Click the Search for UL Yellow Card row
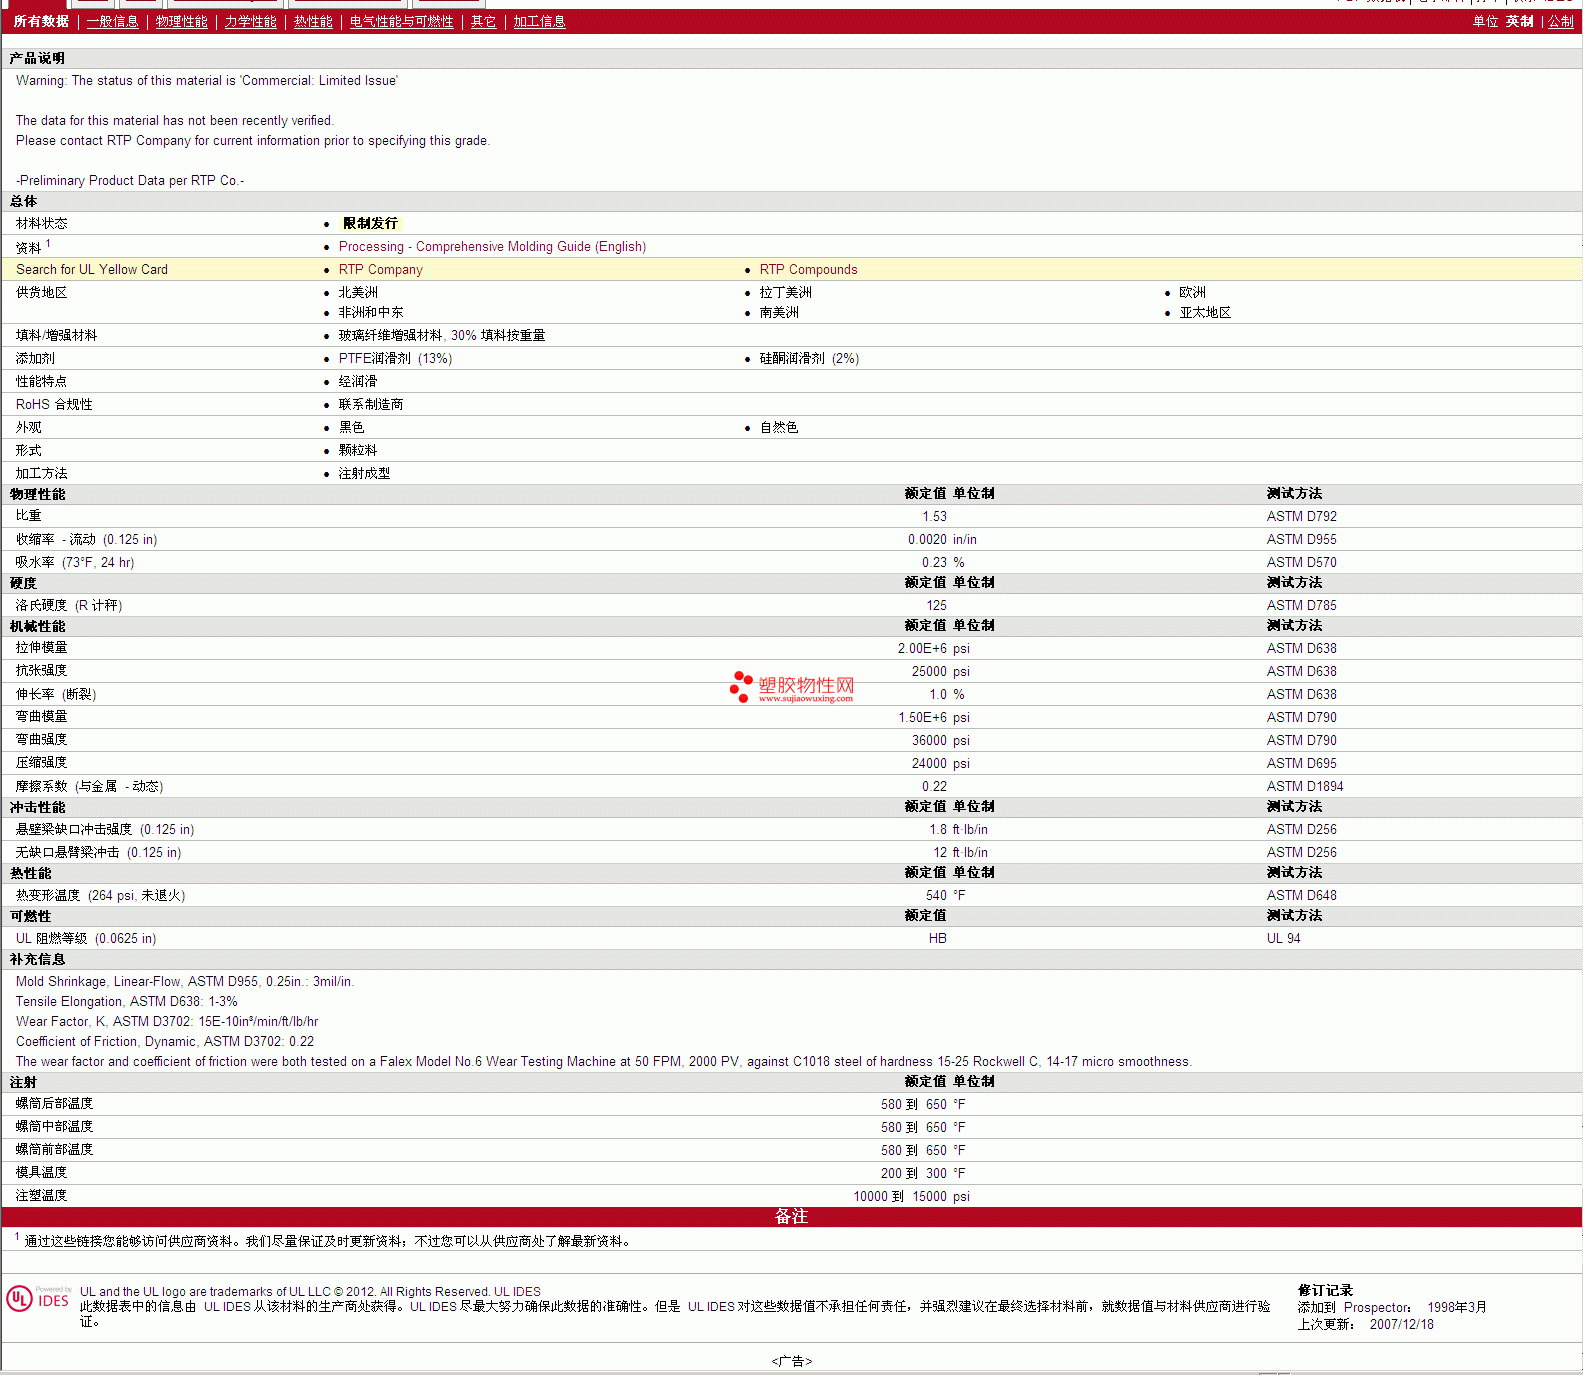Viewport: 1583px width, 1375px height. 92,270
